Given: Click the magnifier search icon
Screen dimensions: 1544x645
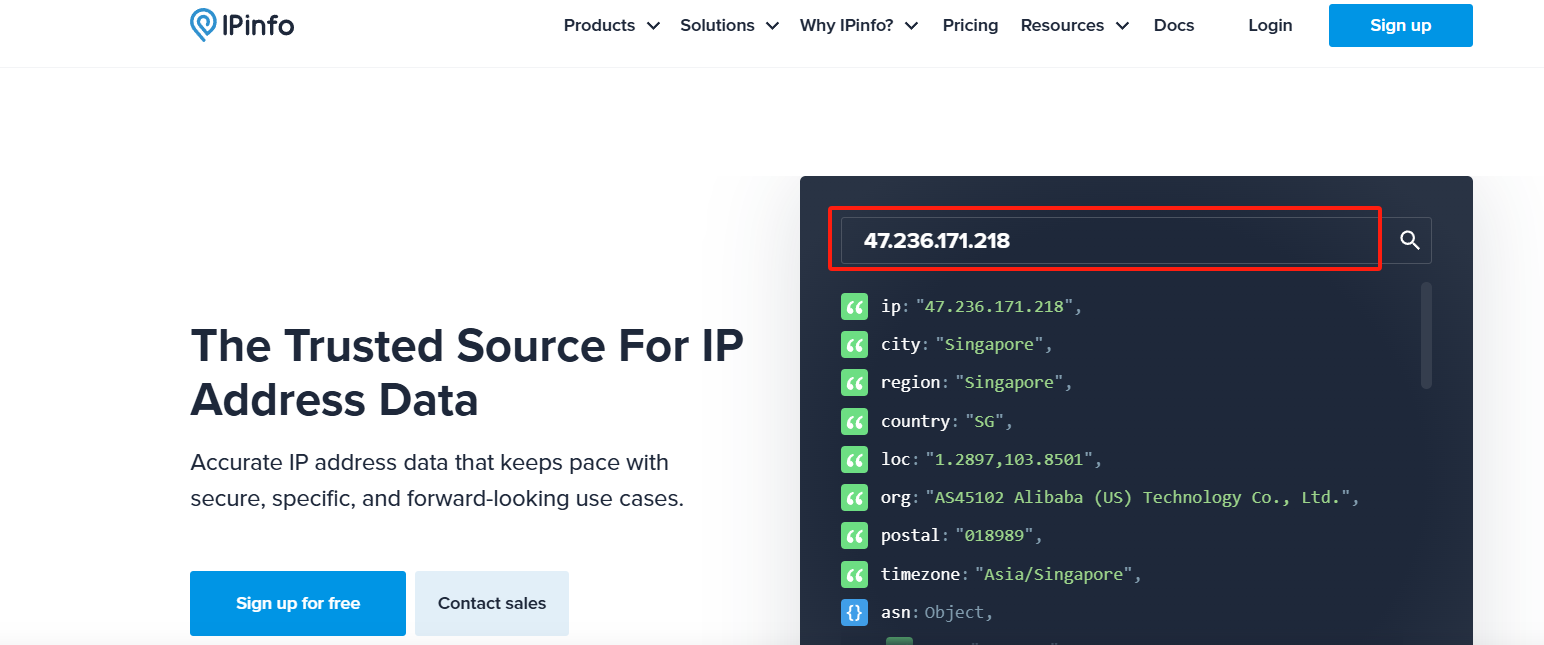Looking at the screenshot, I should (x=1409, y=240).
